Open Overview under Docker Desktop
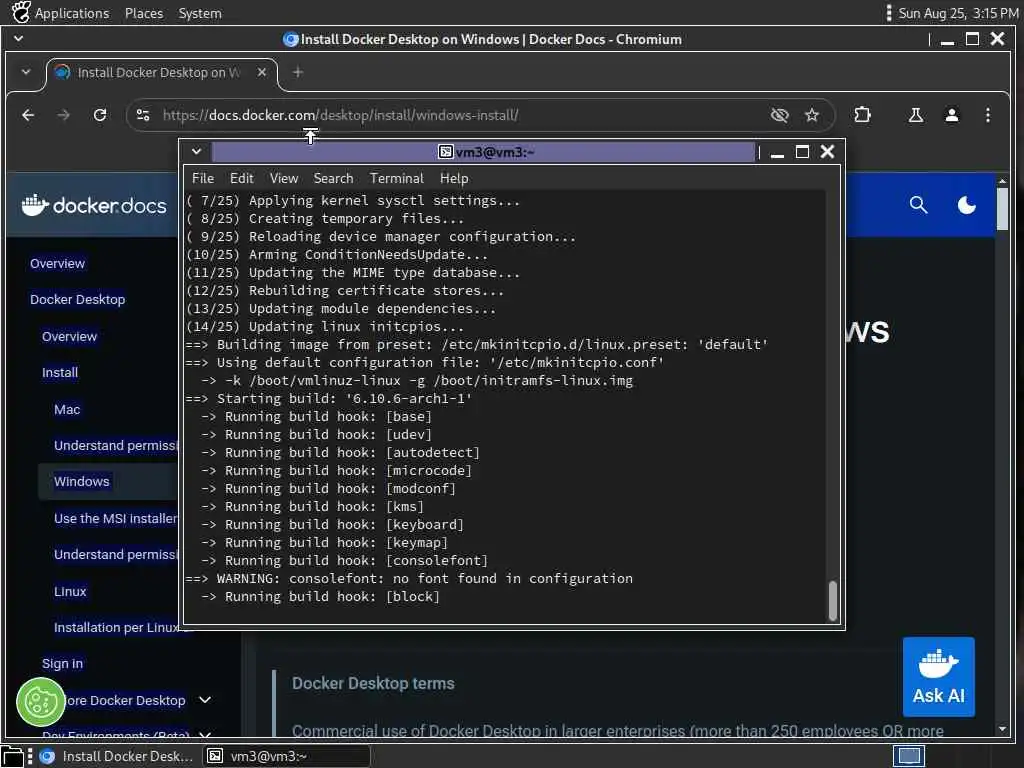This screenshot has height=768, width=1024. pos(69,336)
